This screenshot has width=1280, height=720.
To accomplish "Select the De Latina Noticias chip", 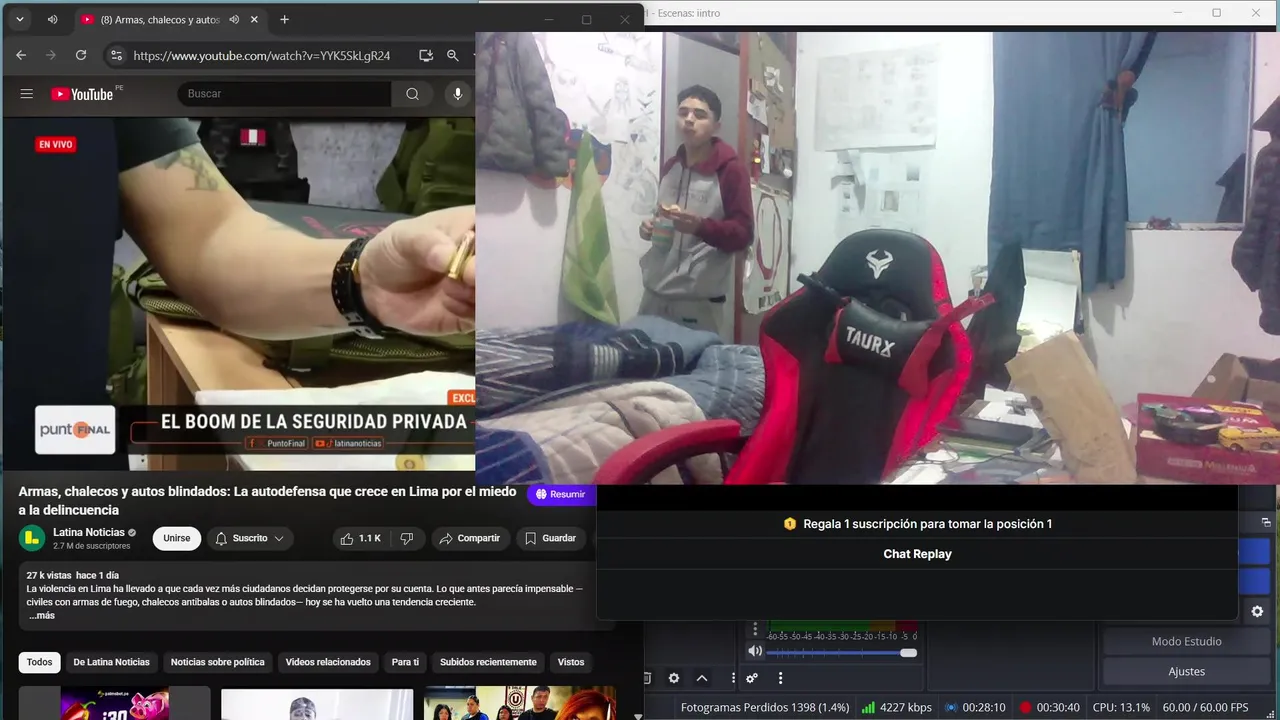I will click(x=111, y=662).
